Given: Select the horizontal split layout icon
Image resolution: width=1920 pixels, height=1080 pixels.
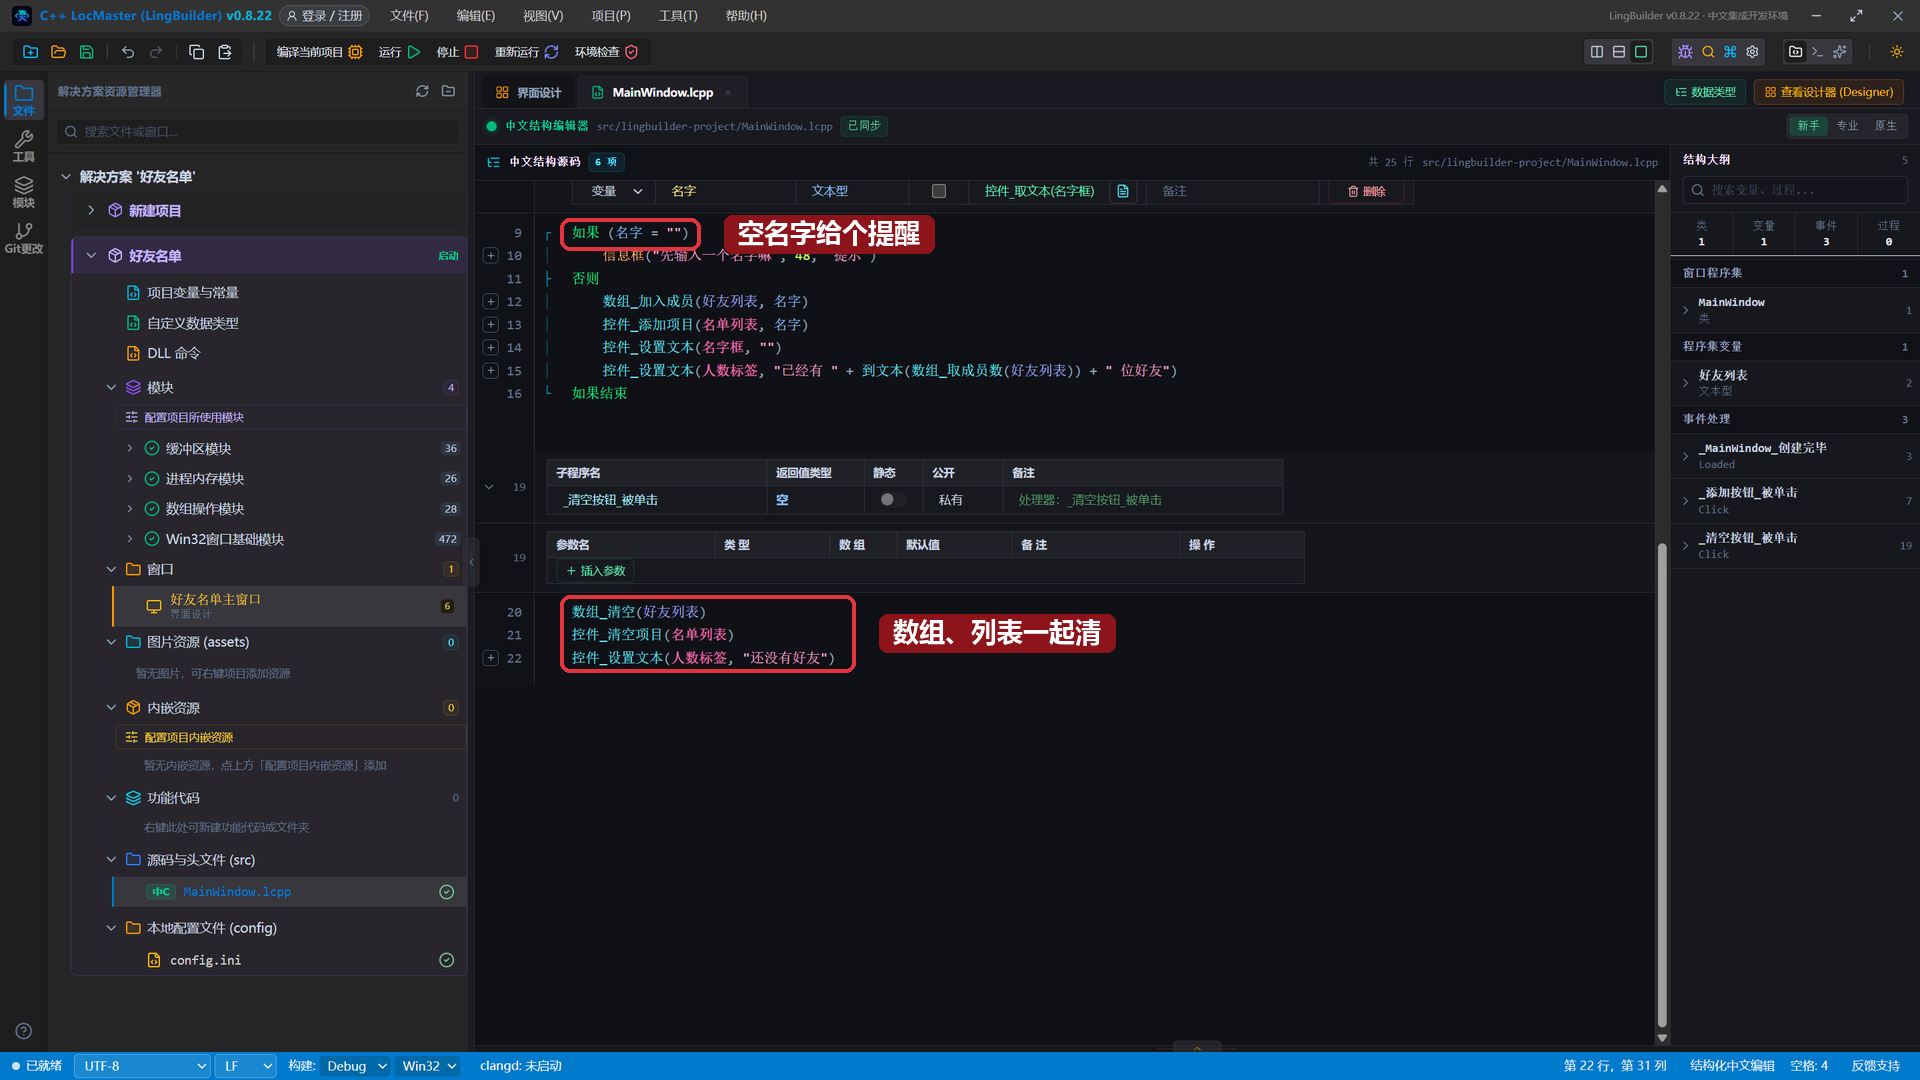Looking at the screenshot, I should (1619, 52).
